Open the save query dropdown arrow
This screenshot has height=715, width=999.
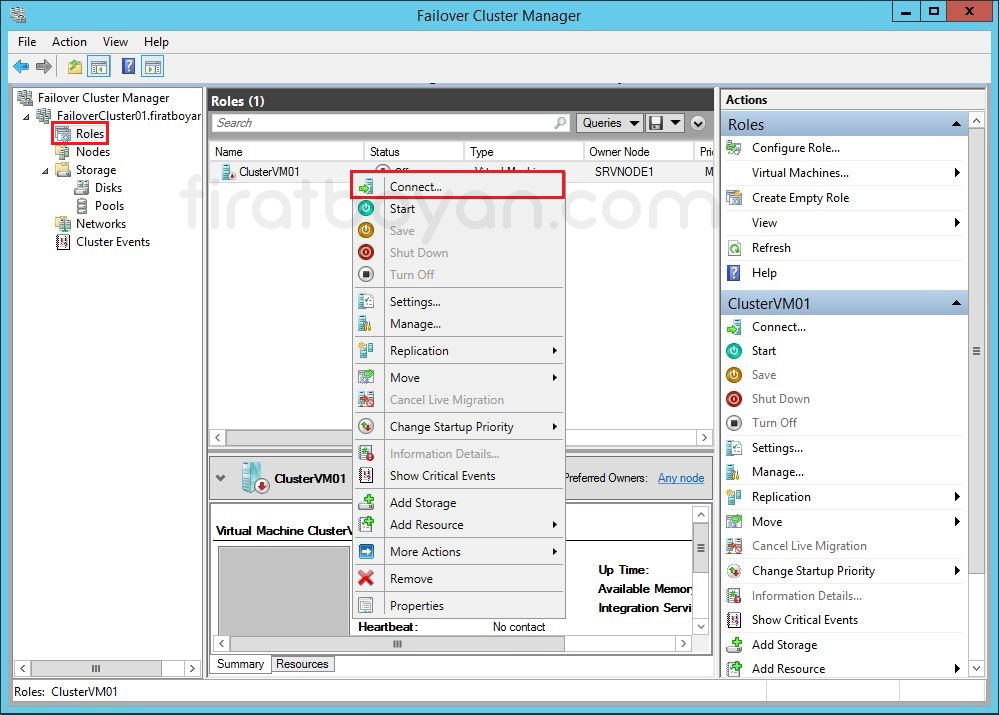pos(675,122)
